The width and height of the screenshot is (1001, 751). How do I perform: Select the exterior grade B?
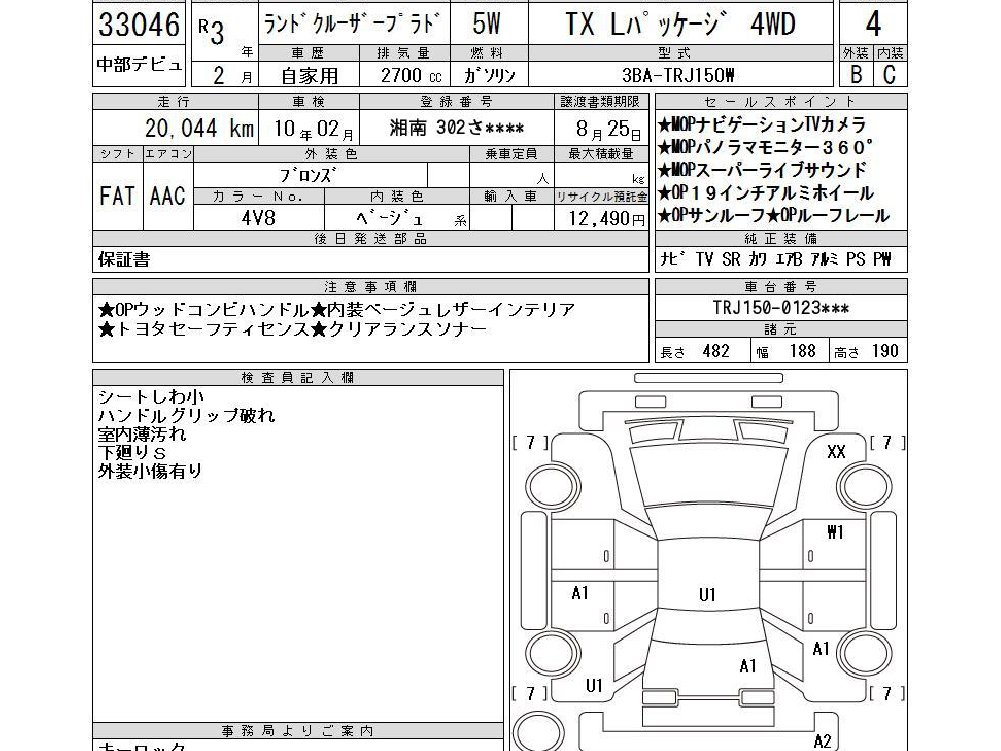pyautogui.click(x=856, y=75)
